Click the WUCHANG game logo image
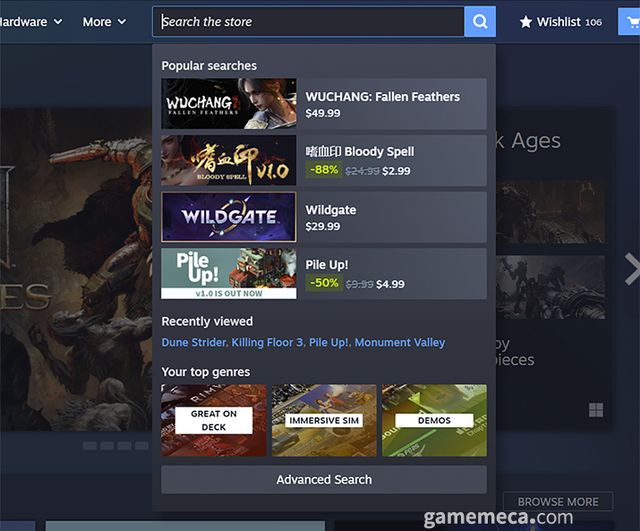Viewport: 640px width, 531px height. click(x=228, y=104)
